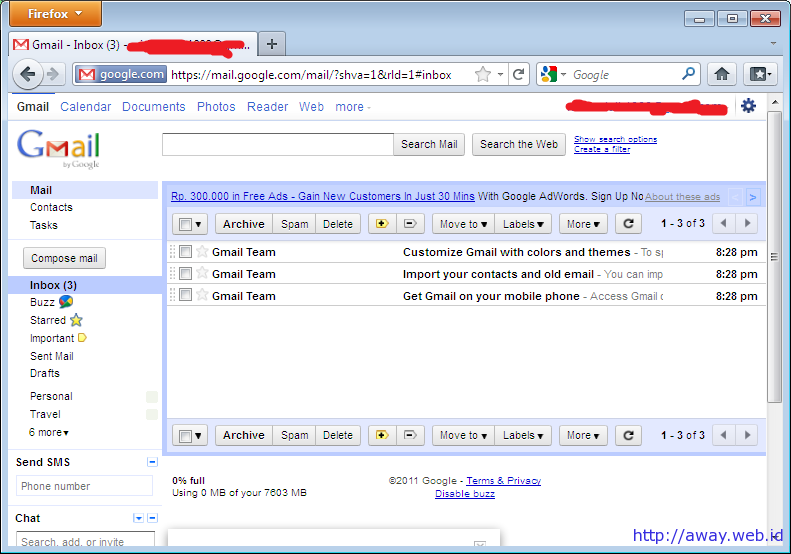Click bottom toolbar mark important plus icon
Image resolution: width=791 pixels, height=554 pixels.
382,435
